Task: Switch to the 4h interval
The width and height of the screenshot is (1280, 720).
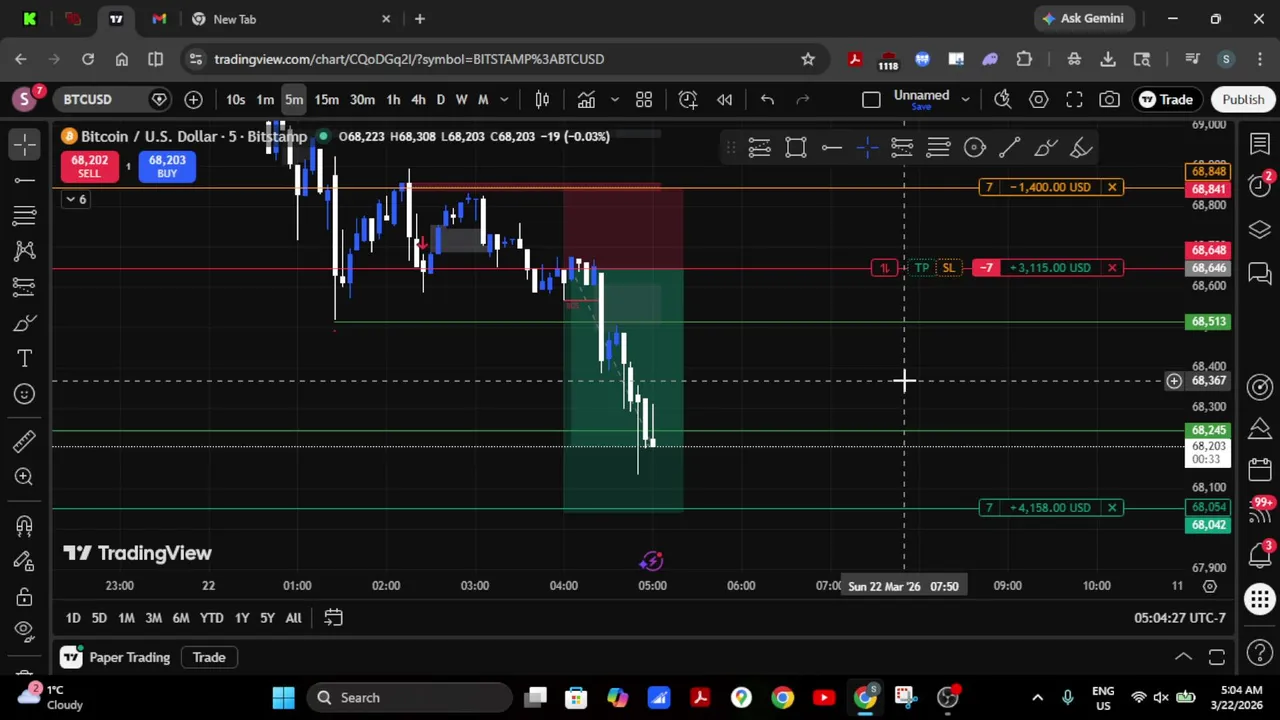Action: 418,99
